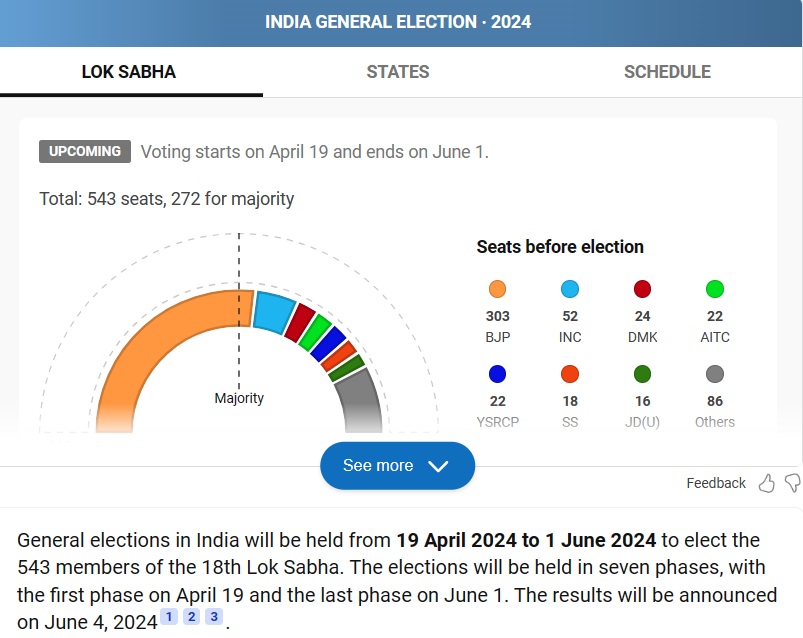The height and width of the screenshot is (638, 803).
Task: Open citation reference 2
Action: [191, 617]
